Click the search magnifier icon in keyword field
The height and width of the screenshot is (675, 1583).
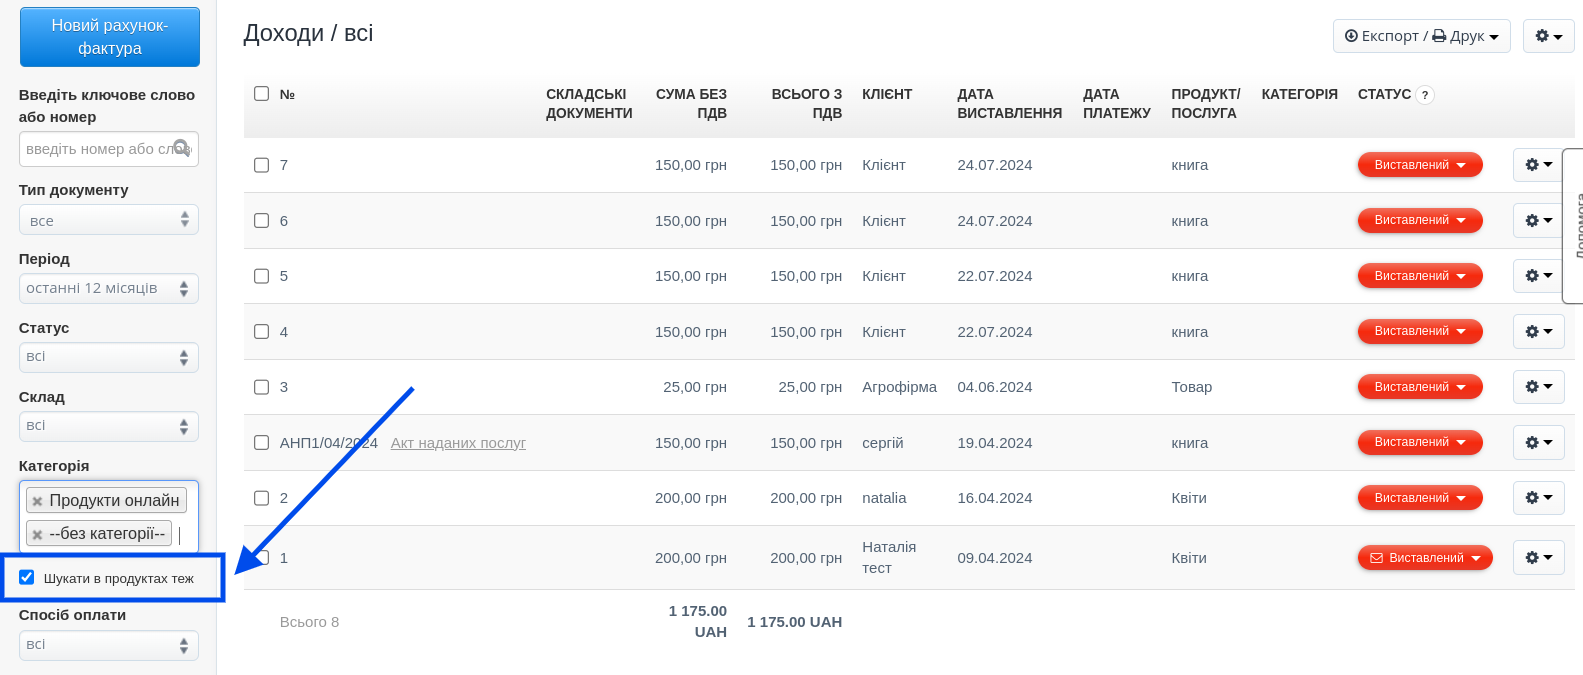181,148
